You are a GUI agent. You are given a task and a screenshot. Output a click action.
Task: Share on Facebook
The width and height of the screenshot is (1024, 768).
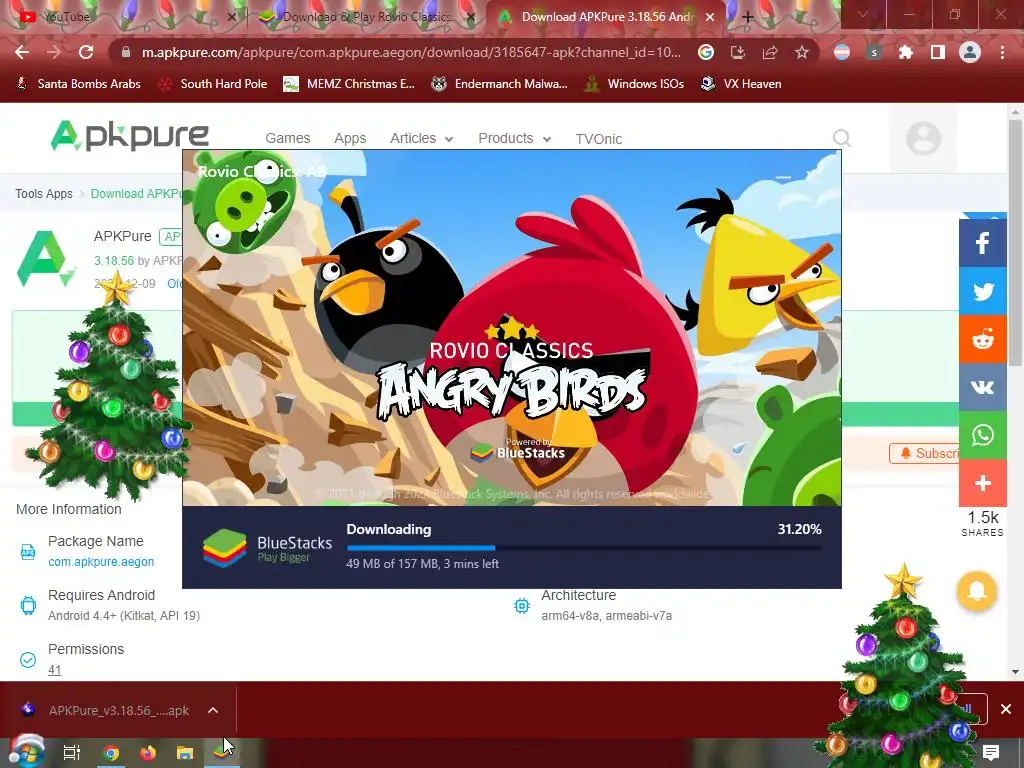click(982, 244)
